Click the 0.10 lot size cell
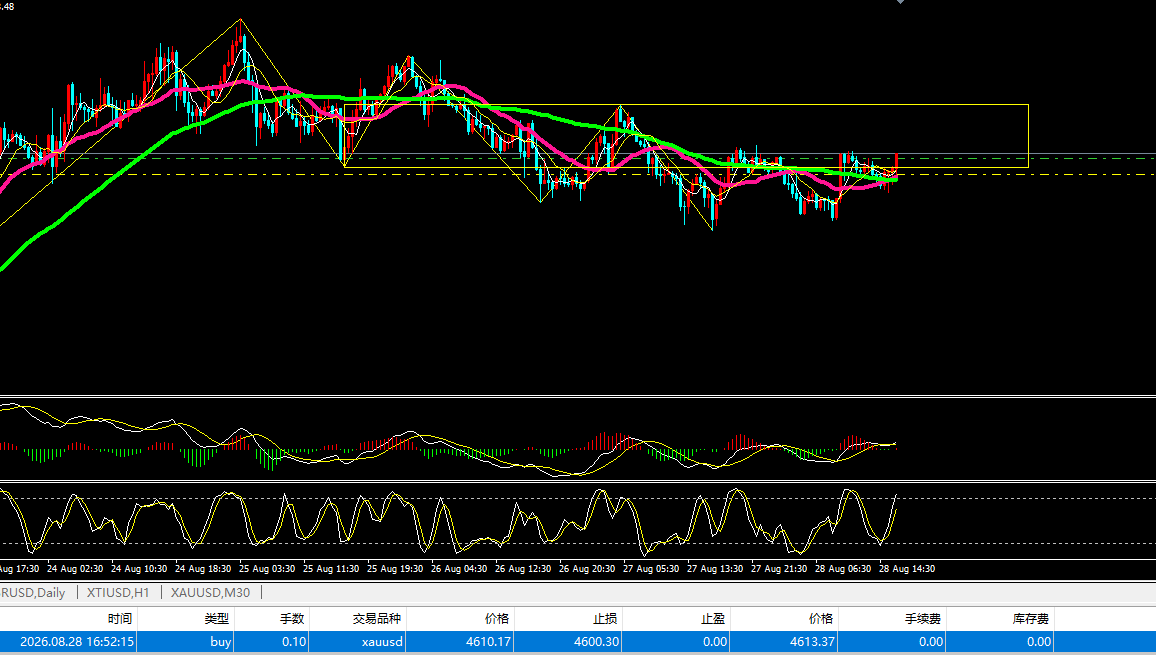Image resolution: width=1156 pixels, height=655 pixels. click(x=294, y=642)
